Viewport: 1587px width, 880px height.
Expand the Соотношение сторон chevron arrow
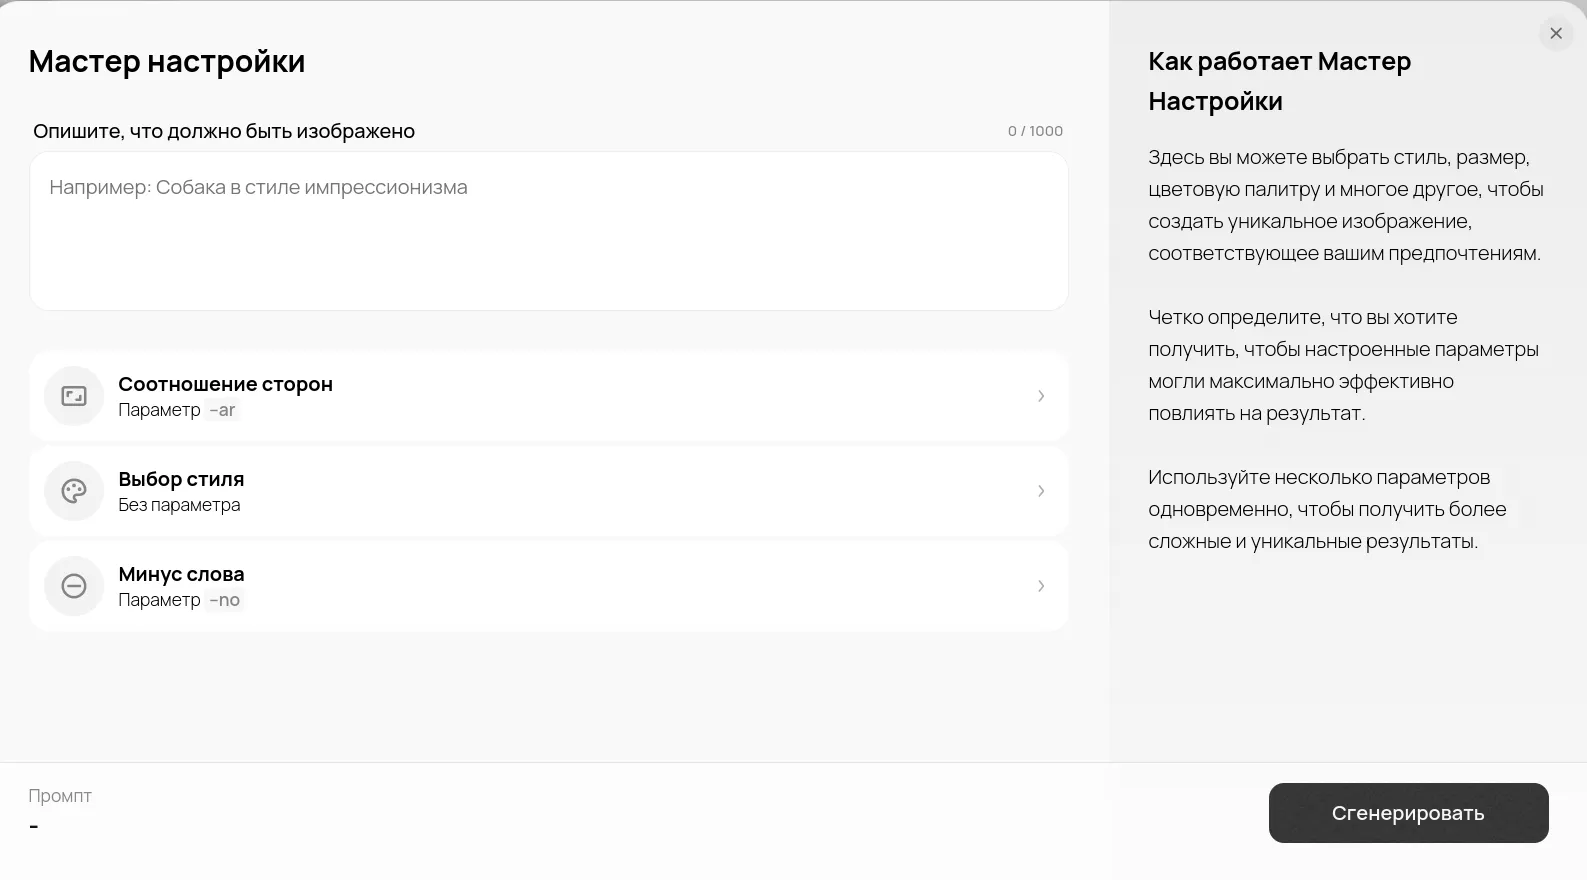click(x=1041, y=396)
